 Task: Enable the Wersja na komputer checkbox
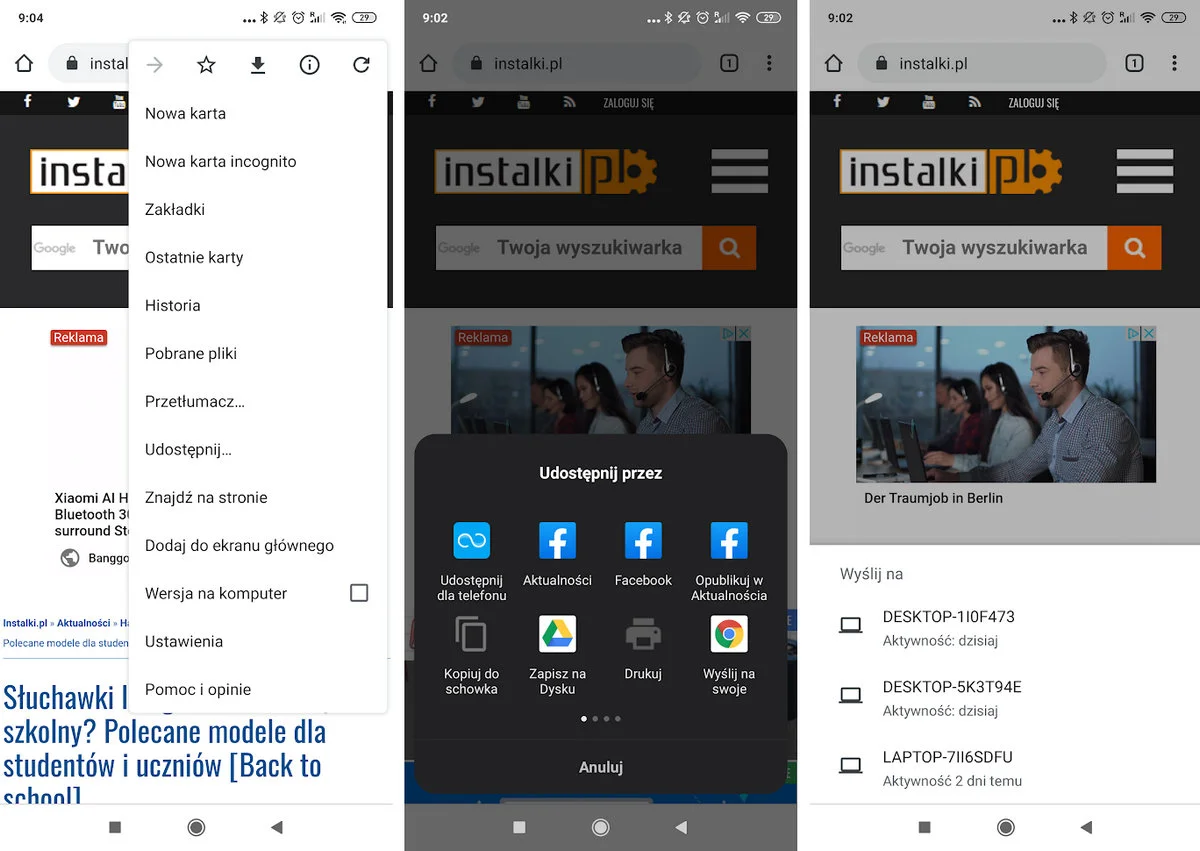point(359,593)
